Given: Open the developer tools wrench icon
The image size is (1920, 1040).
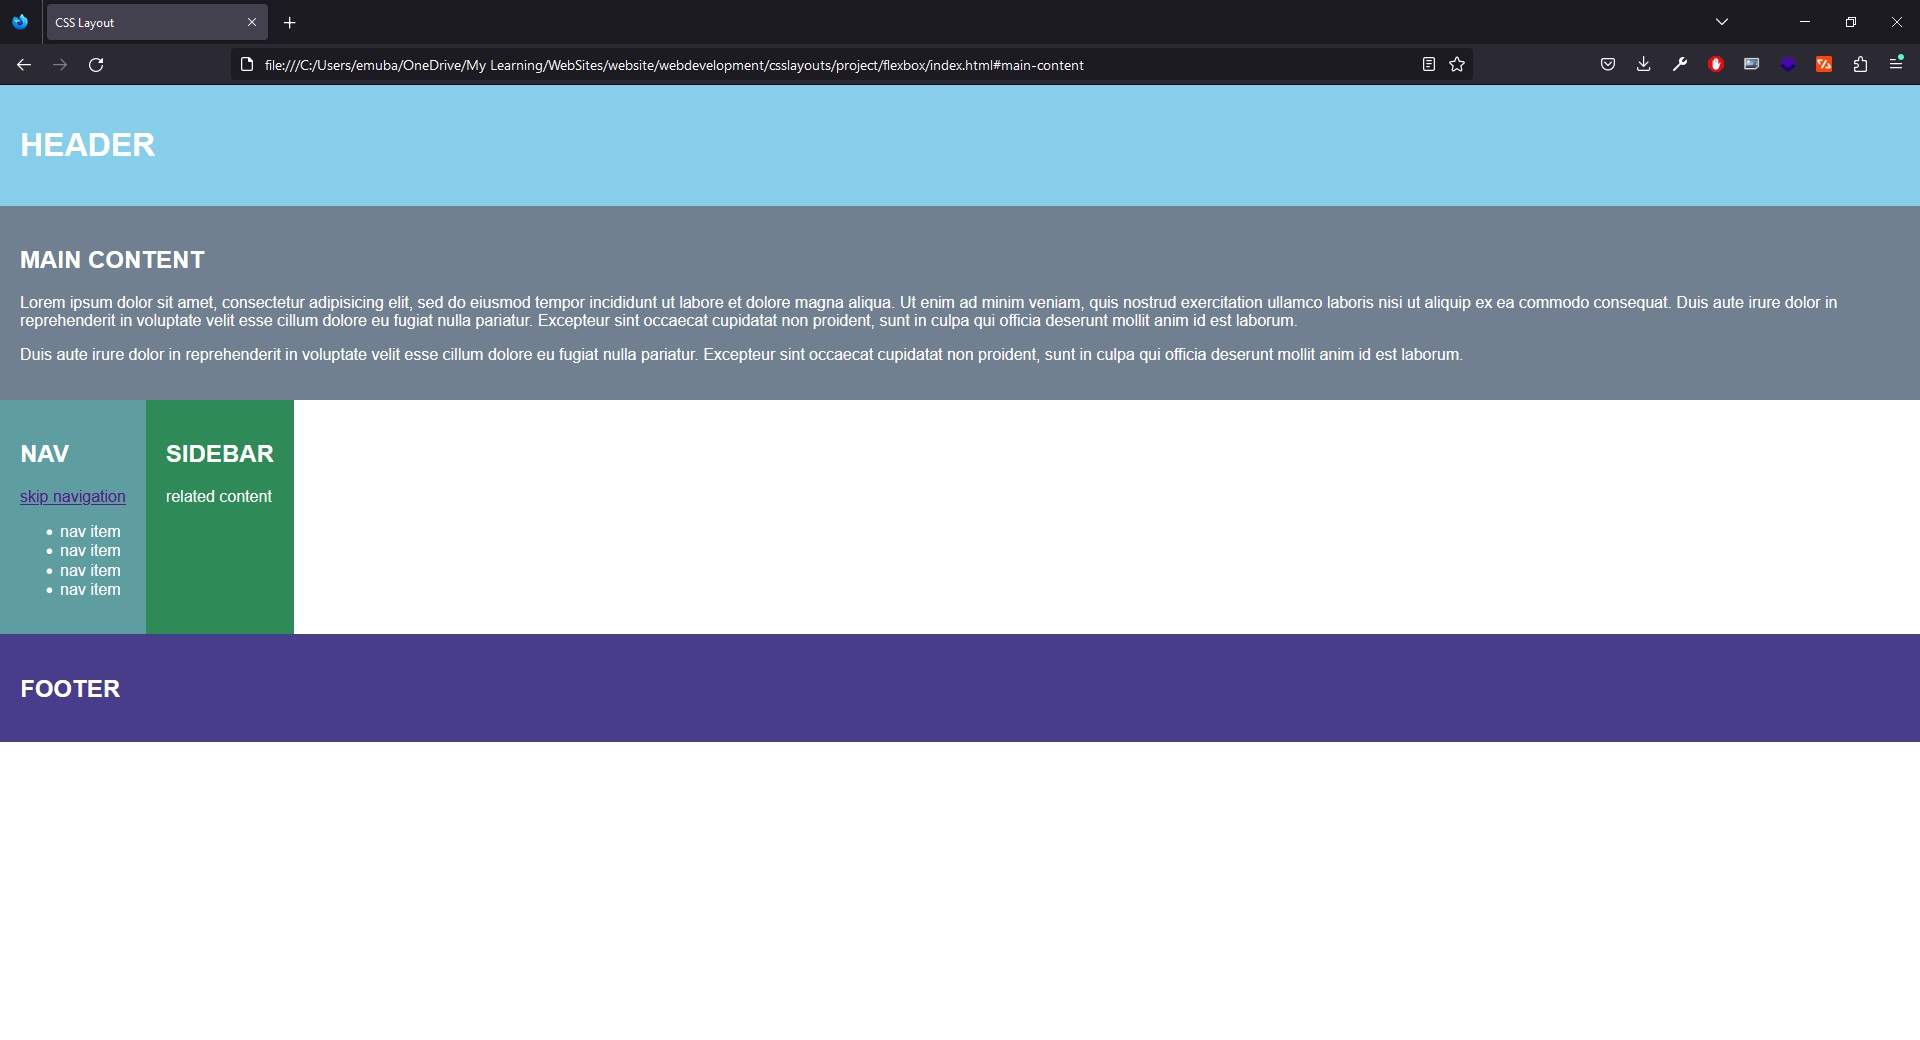Looking at the screenshot, I should click(1680, 65).
